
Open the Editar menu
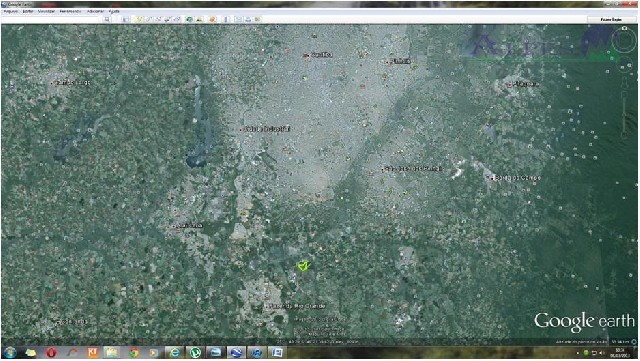(x=28, y=11)
